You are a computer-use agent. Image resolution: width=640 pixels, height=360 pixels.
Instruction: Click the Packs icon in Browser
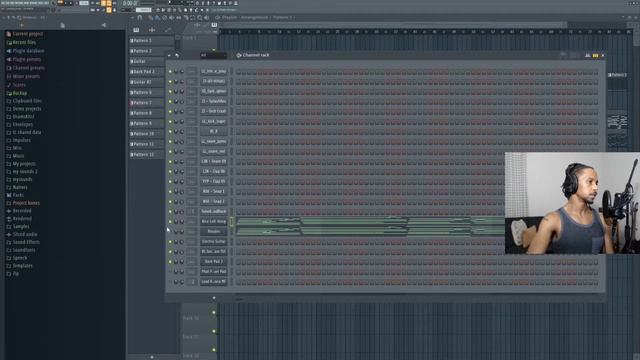pos(9,195)
